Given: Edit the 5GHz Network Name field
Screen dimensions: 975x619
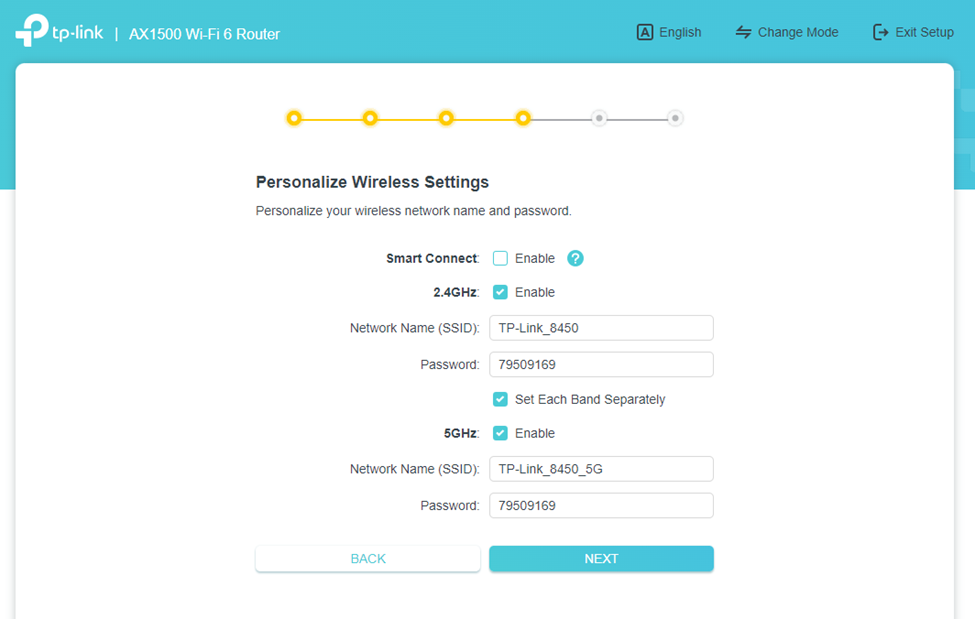Looking at the screenshot, I should tap(601, 469).
